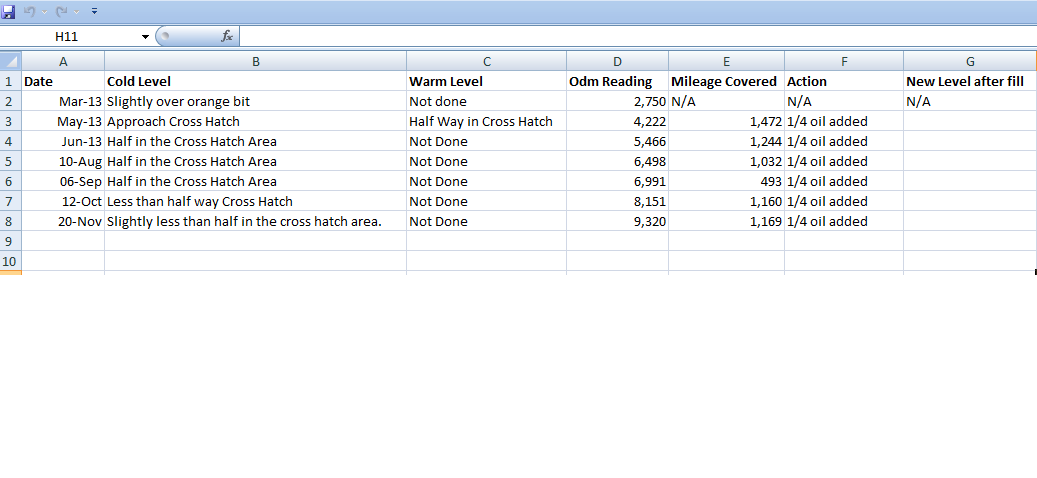
Task: Click the 'Odm Reading' header cell
Action: coord(618,81)
